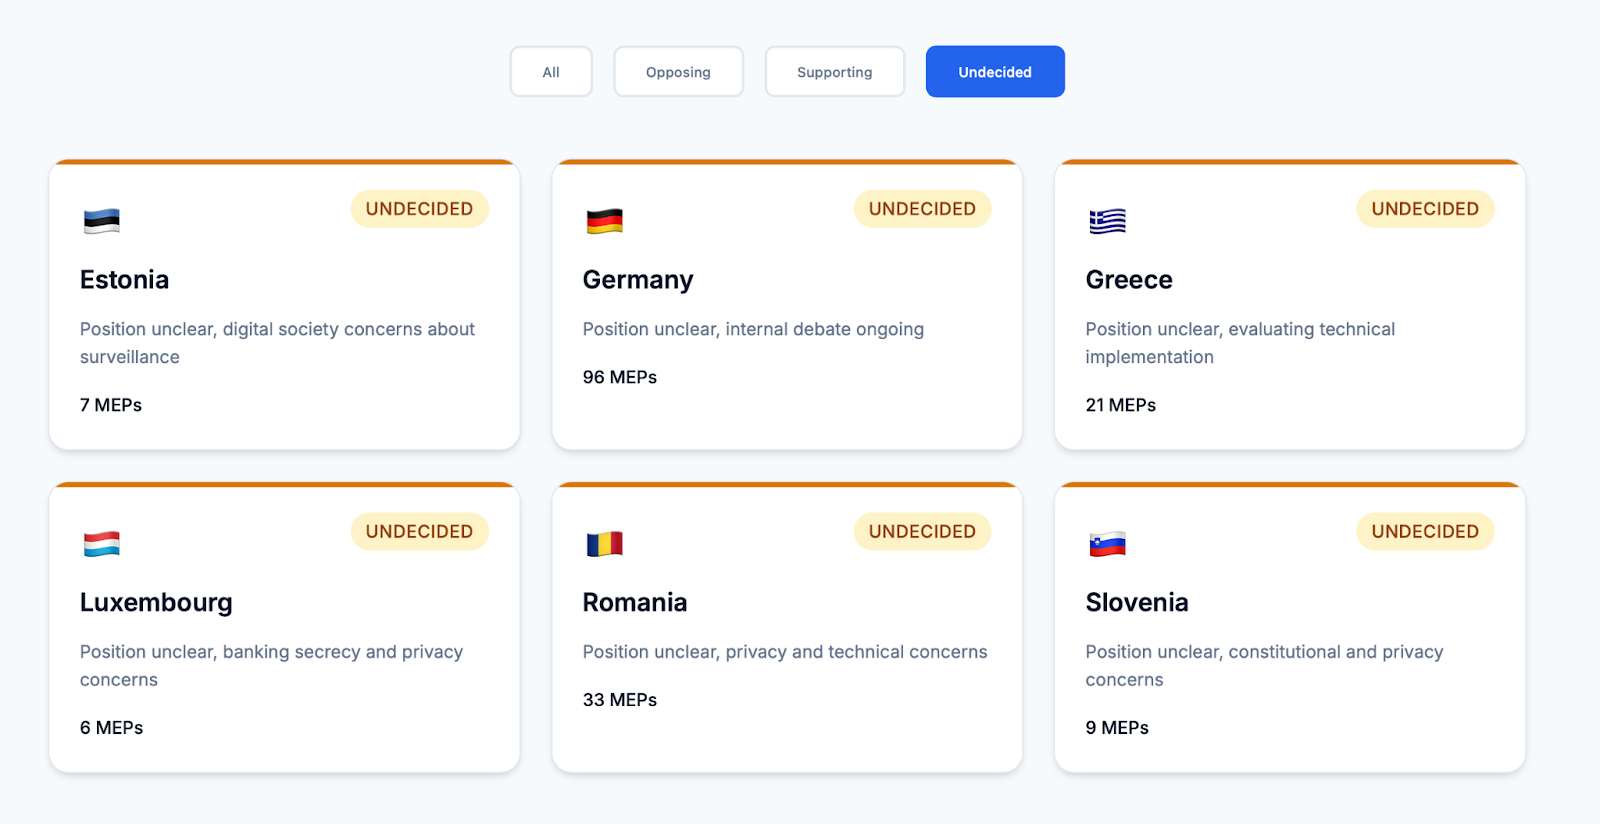The width and height of the screenshot is (1600, 824).
Task: Open the Estonia country heading
Action: [125, 280]
